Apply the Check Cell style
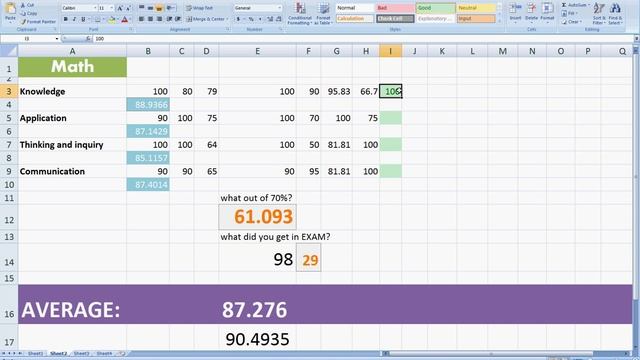This screenshot has width=640, height=360. 395,19
